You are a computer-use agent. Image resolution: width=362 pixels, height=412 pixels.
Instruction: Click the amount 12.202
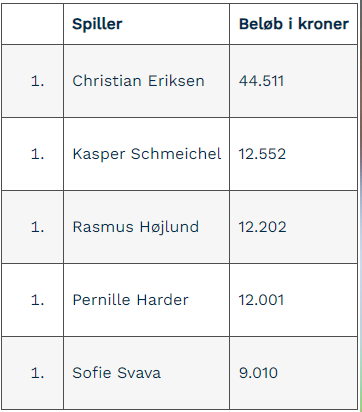pyautogui.click(x=262, y=227)
